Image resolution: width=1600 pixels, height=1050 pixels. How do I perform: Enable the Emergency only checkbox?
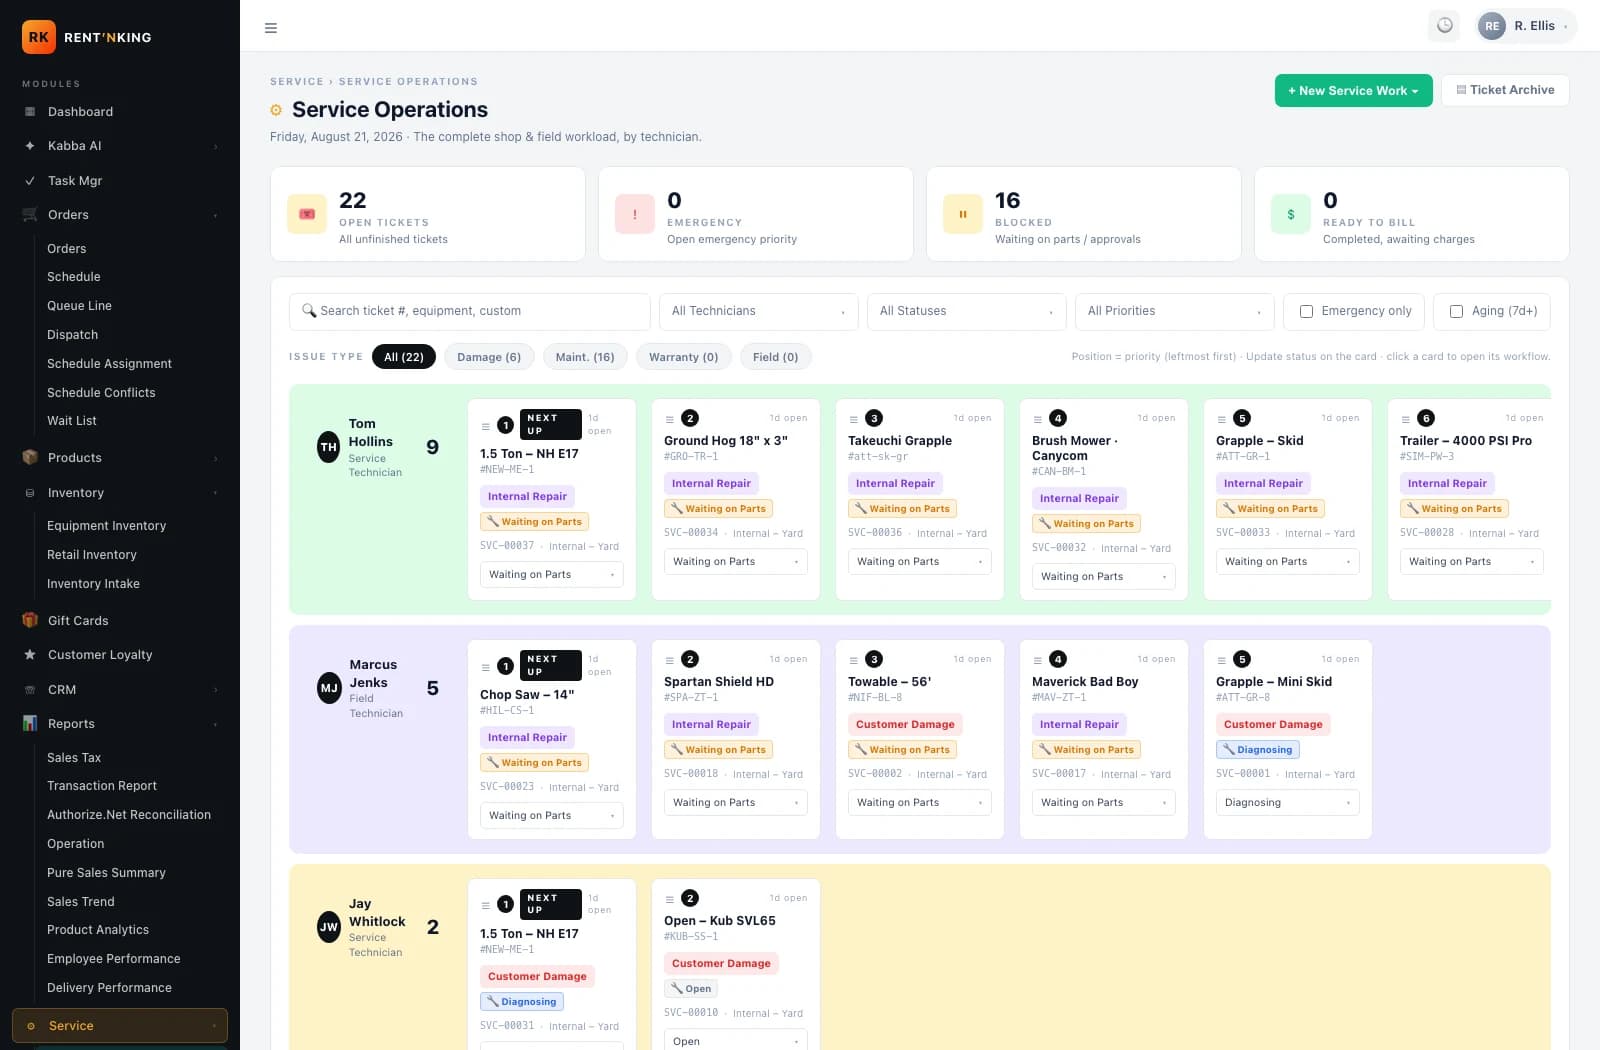[1306, 311]
